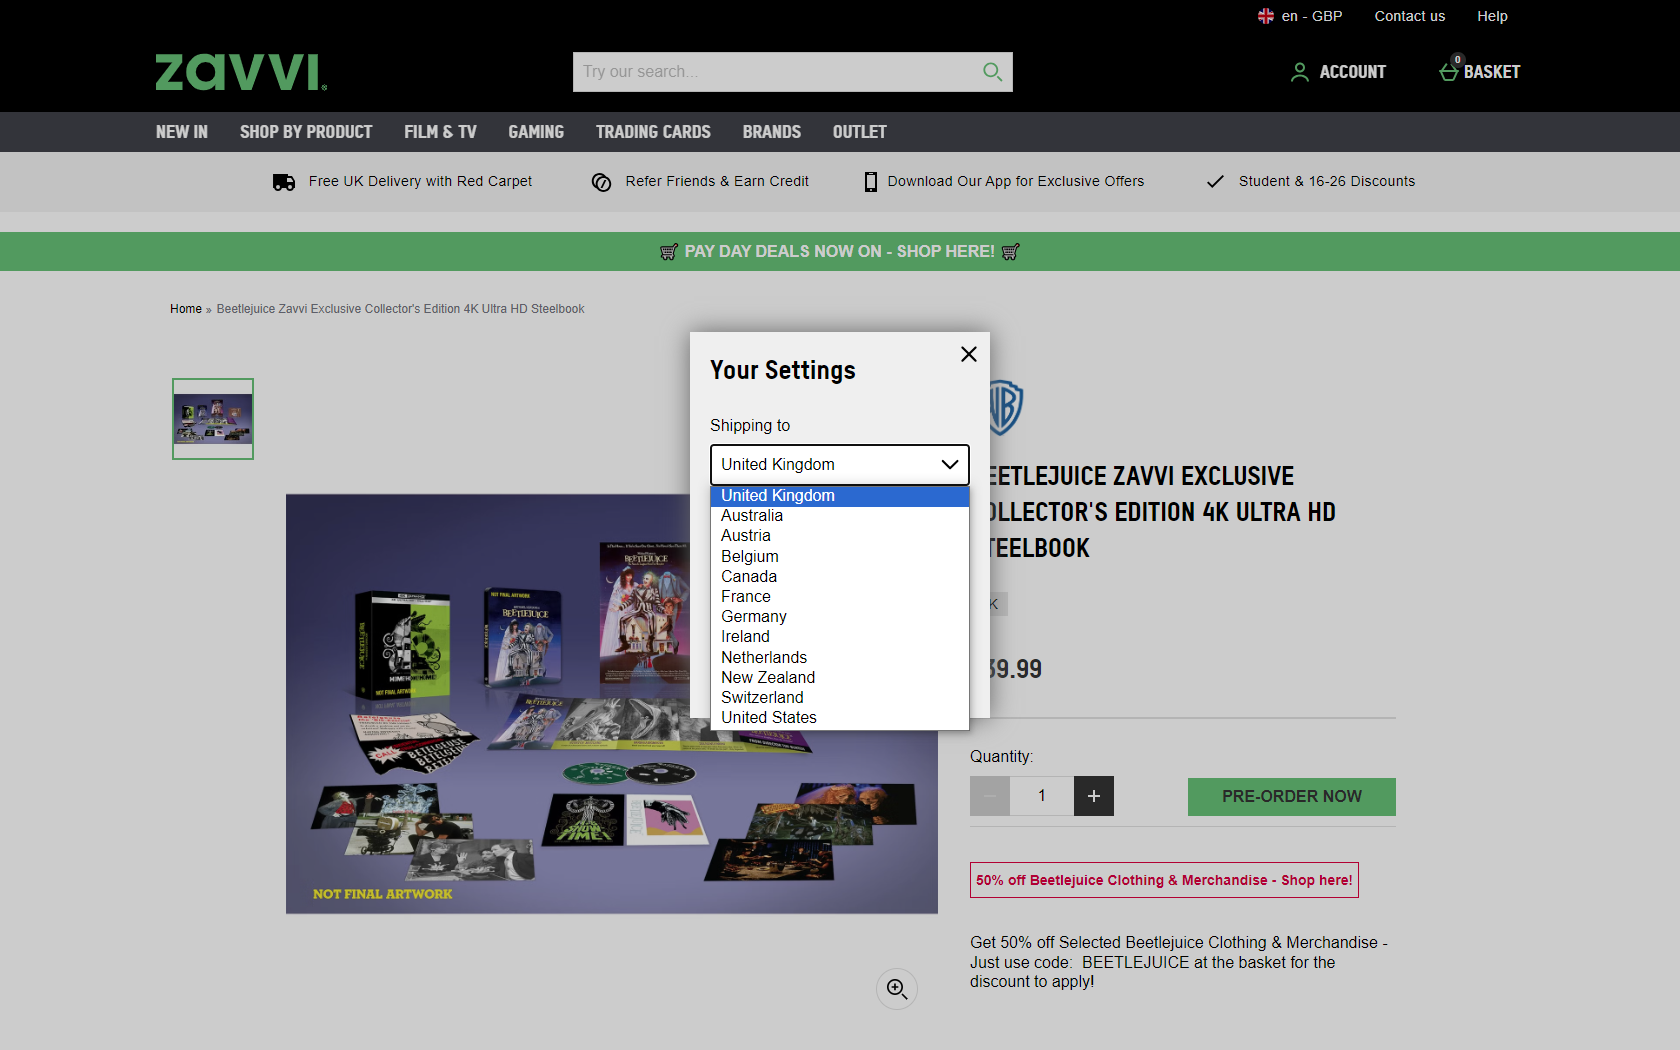Pick Ireland in shipping list
The image size is (1680, 1050).
point(840,637)
